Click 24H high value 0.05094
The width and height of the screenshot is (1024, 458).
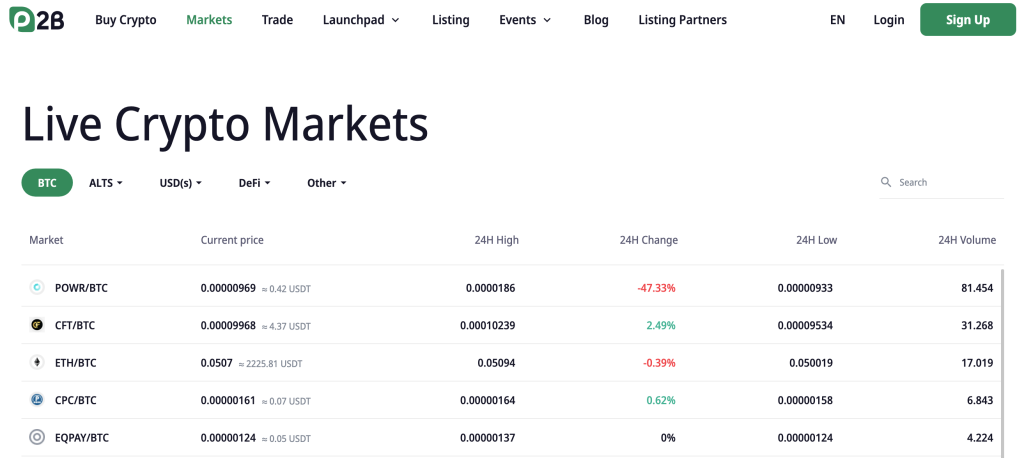(496, 363)
